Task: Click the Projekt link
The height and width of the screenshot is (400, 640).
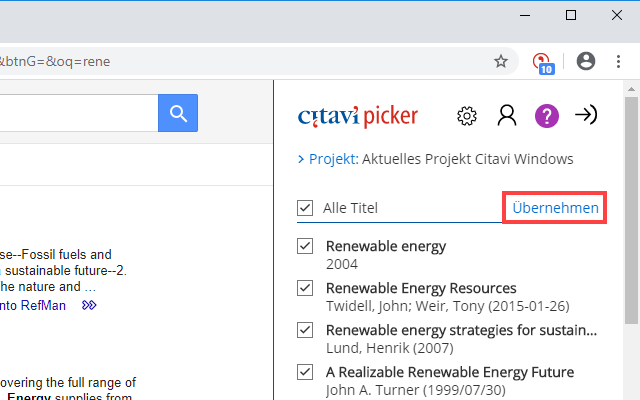Action: (x=332, y=158)
